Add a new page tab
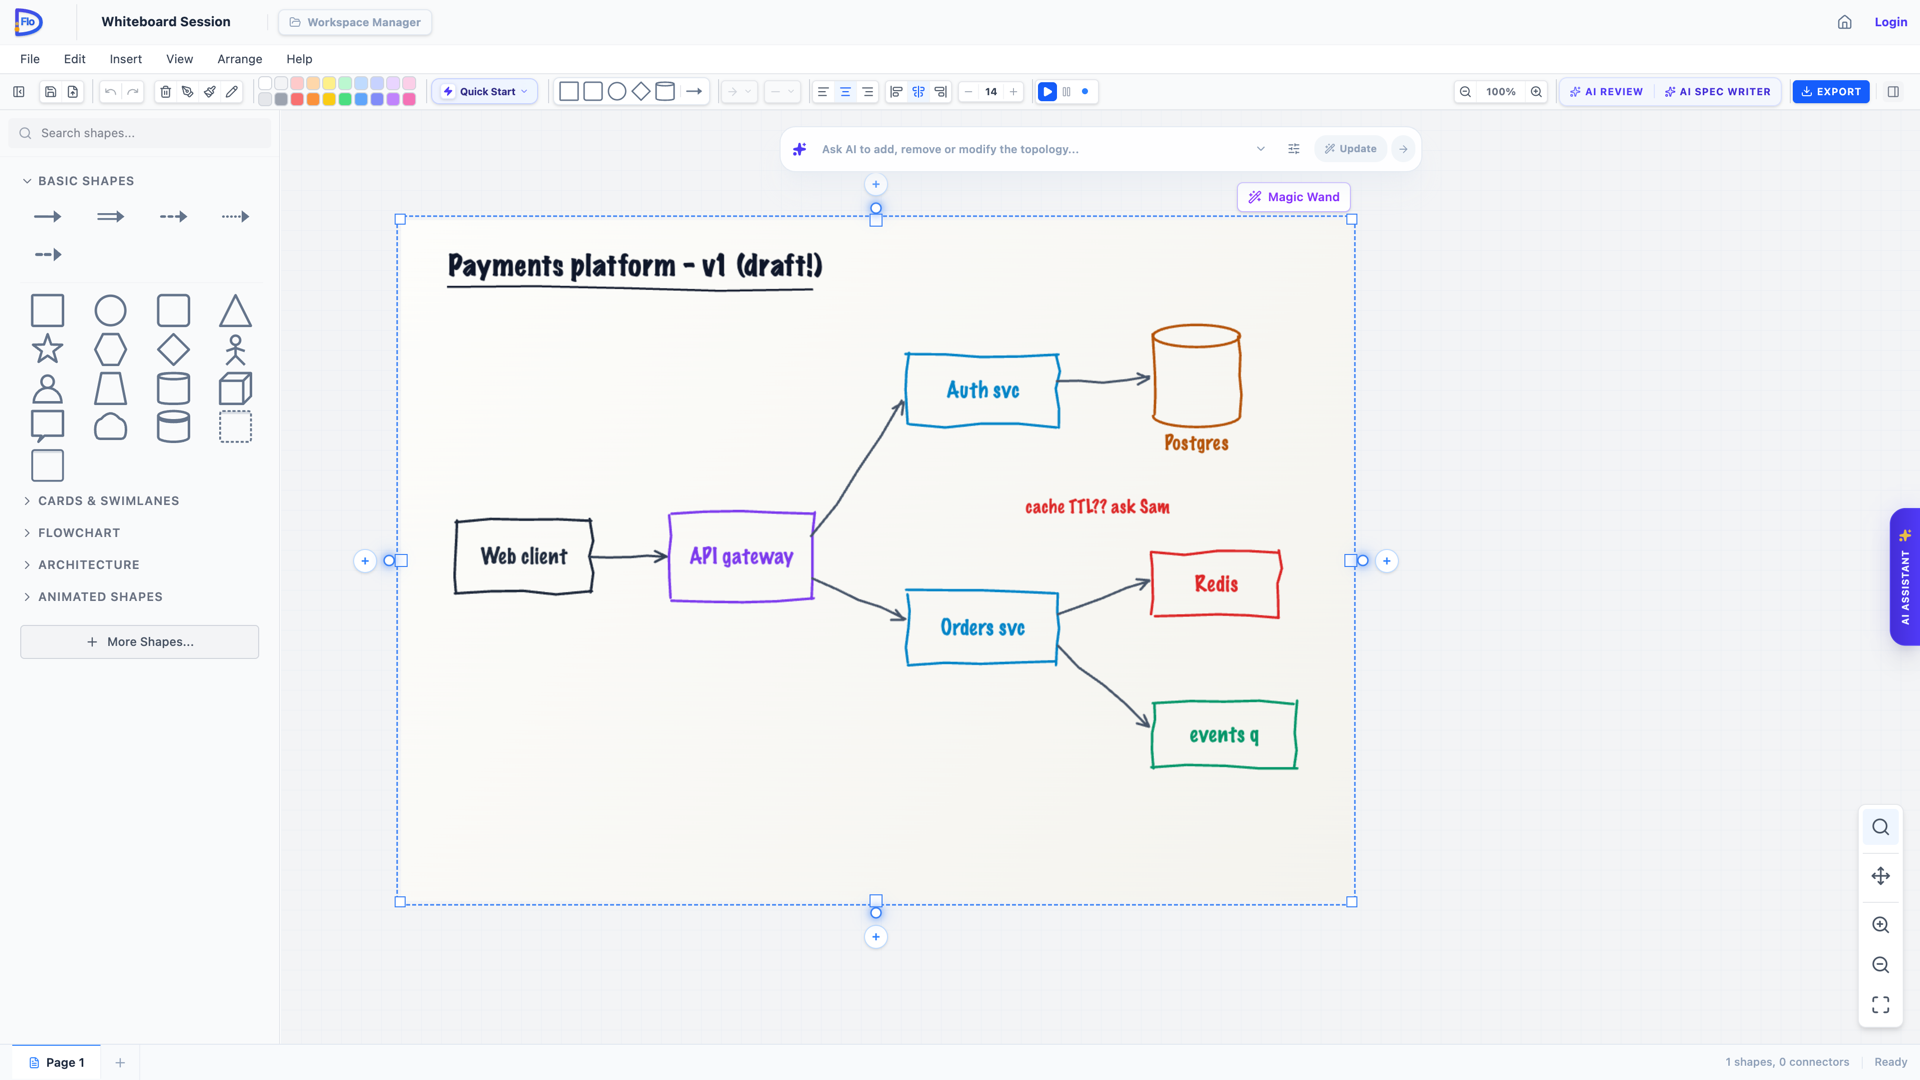 pos(120,1063)
